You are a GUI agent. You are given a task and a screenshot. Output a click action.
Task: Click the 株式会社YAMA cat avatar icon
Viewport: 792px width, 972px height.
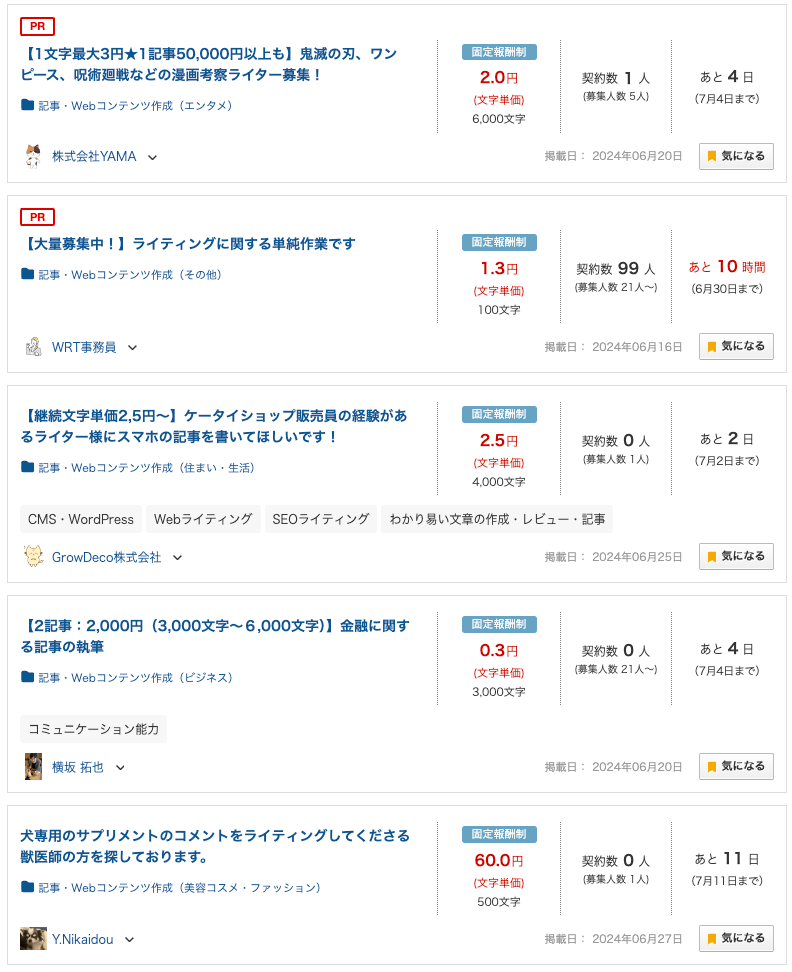coord(33,156)
